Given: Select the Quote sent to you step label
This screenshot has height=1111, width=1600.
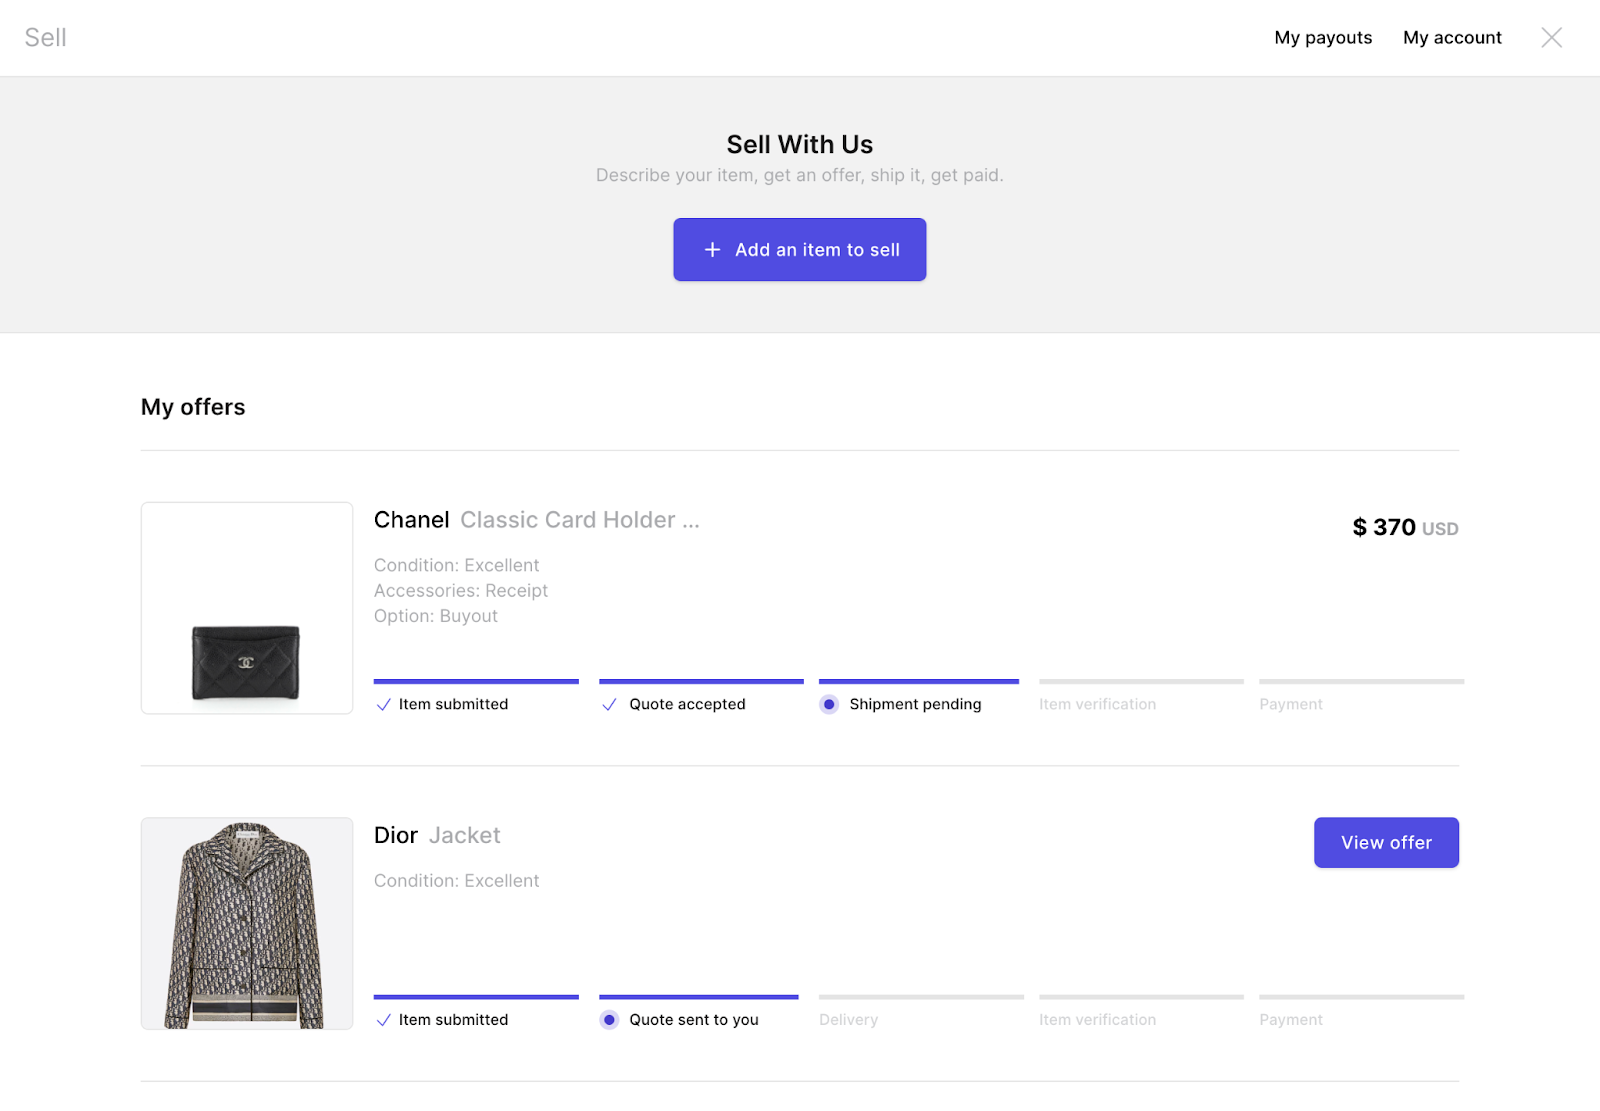Looking at the screenshot, I should [x=694, y=1020].
